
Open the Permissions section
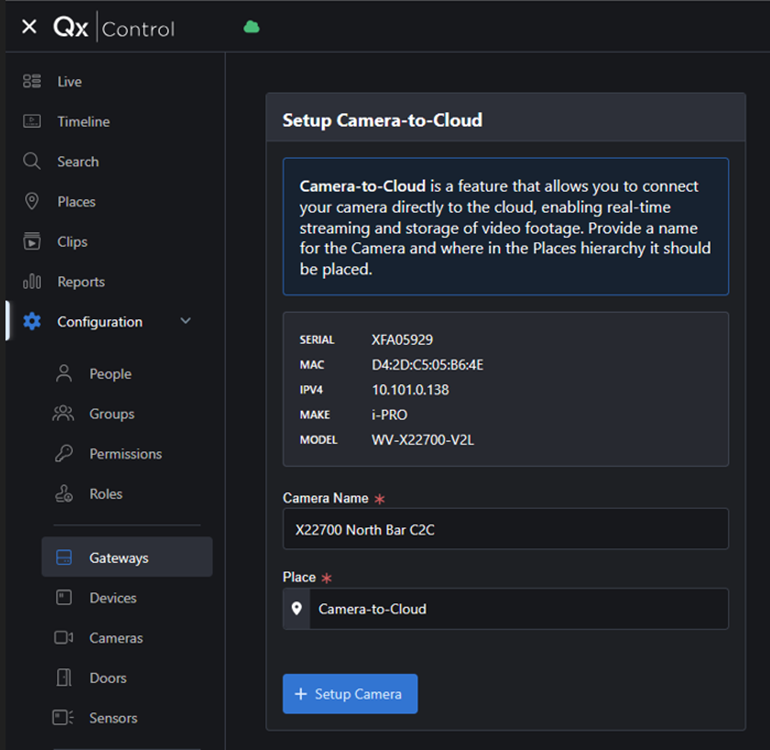pyautogui.click(x=125, y=453)
